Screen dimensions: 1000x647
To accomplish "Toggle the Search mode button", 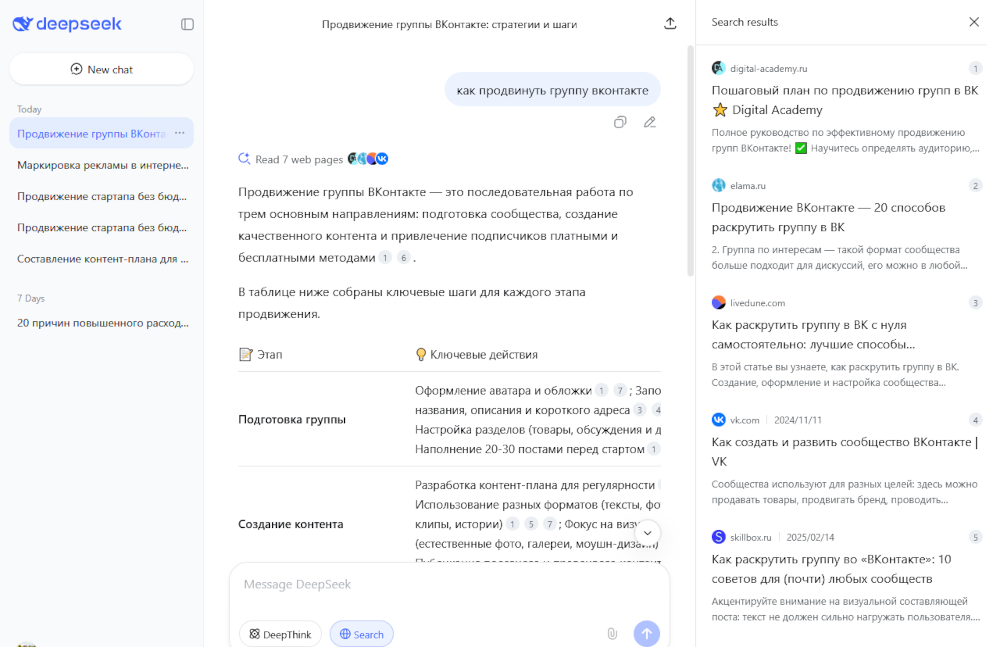I will click(362, 634).
